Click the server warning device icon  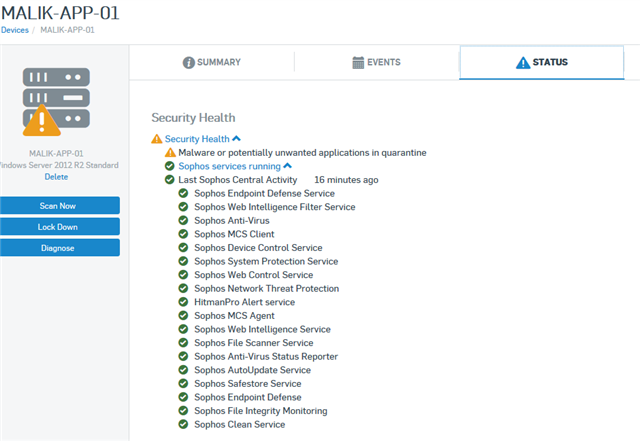[56, 102]
